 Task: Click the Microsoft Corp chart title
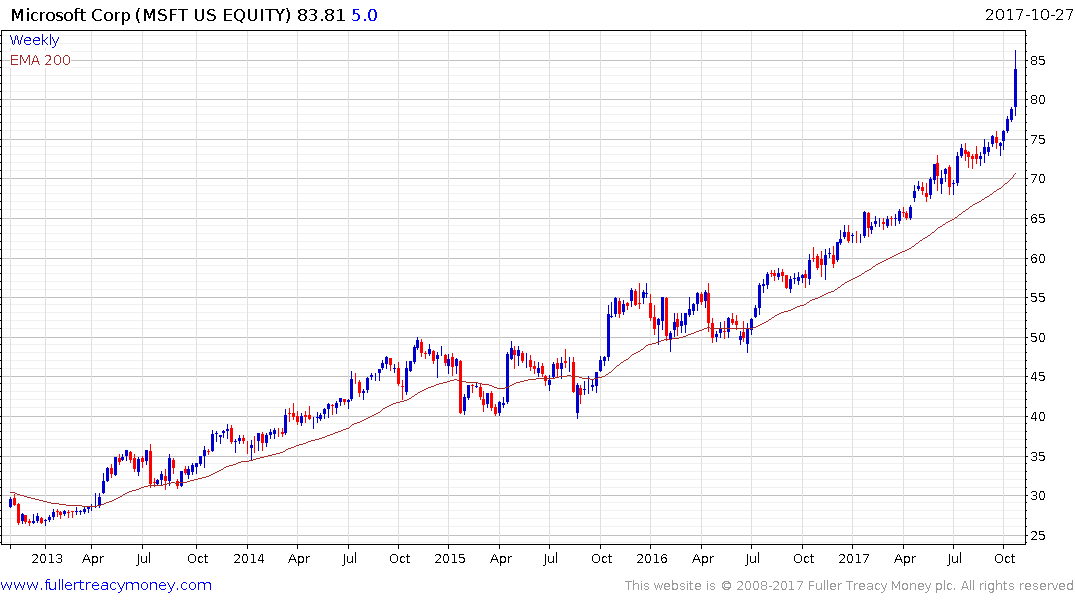[194, 15]
